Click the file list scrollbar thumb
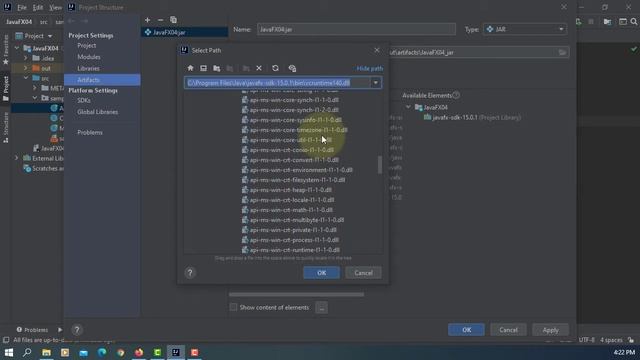Image resolution: width=640 pixels, height=360 pixels. pyautogui.click(x=380, y=164)
